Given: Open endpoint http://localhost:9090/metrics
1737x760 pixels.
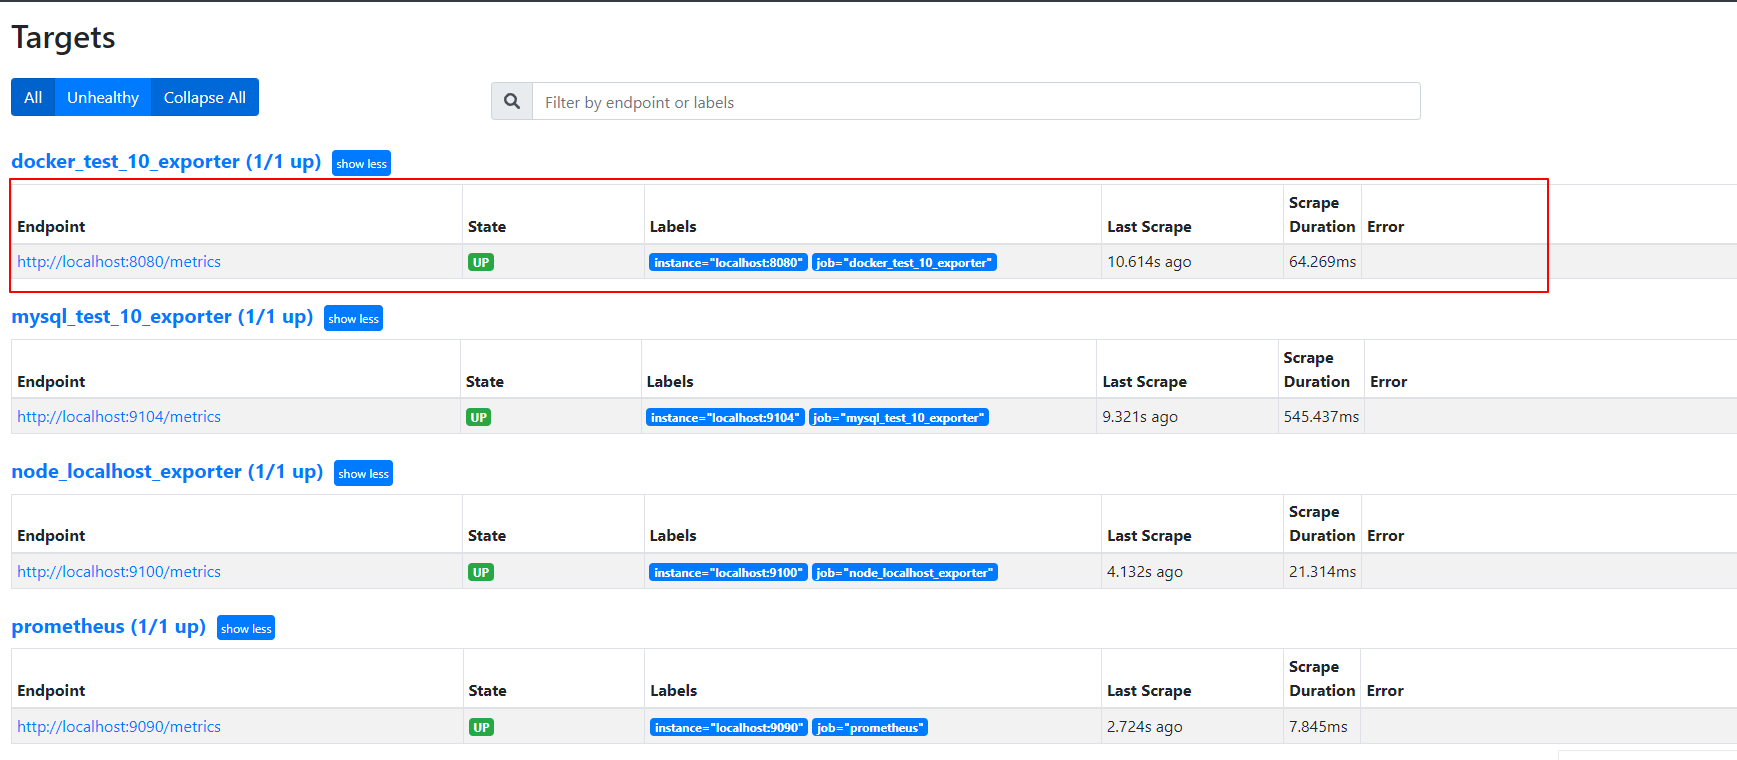Looking at the screenshot, I should click(119, 726).
